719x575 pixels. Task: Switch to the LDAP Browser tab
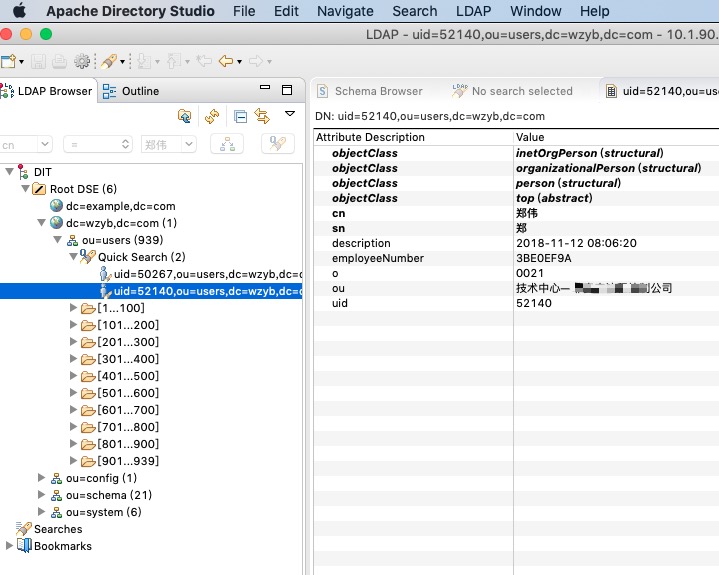click(48, 91)
